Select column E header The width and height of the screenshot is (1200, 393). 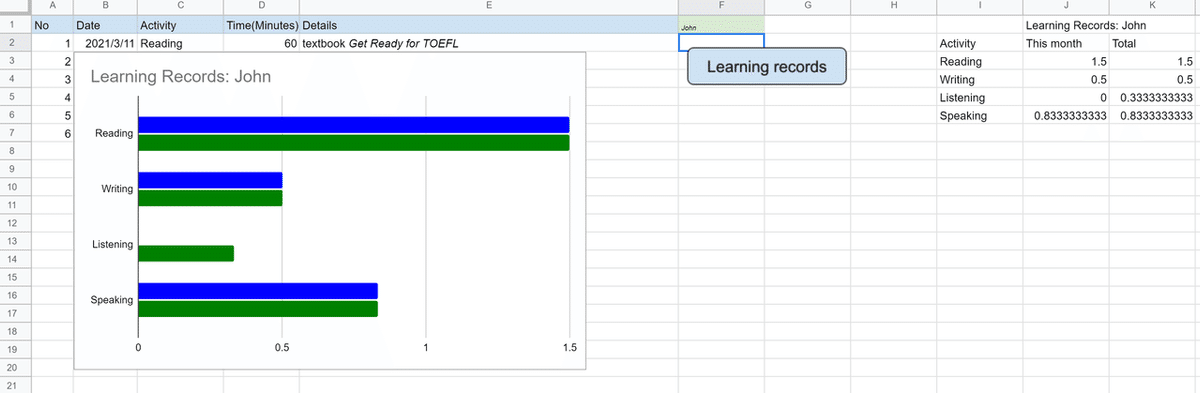click(488, 7)
